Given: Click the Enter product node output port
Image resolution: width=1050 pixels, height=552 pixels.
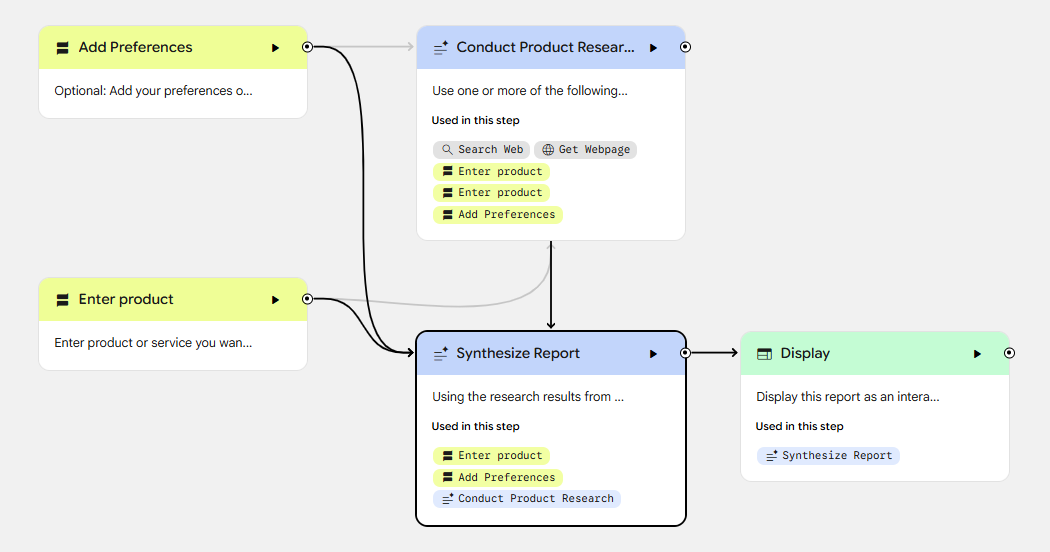Looking at the screenshot, I should pos(307,299).
